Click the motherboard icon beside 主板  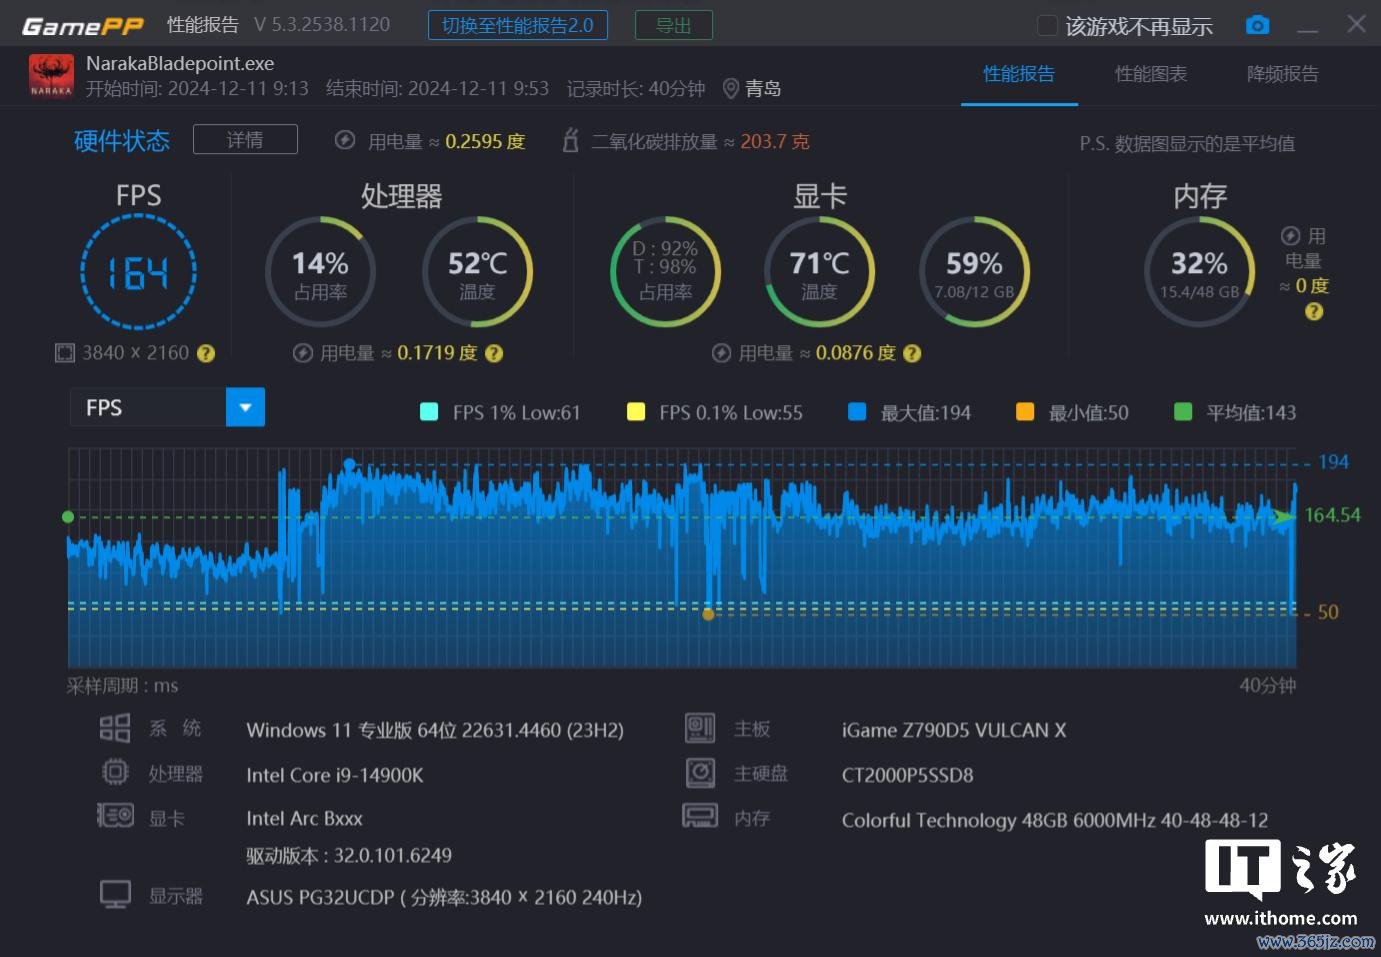[700, 728]
